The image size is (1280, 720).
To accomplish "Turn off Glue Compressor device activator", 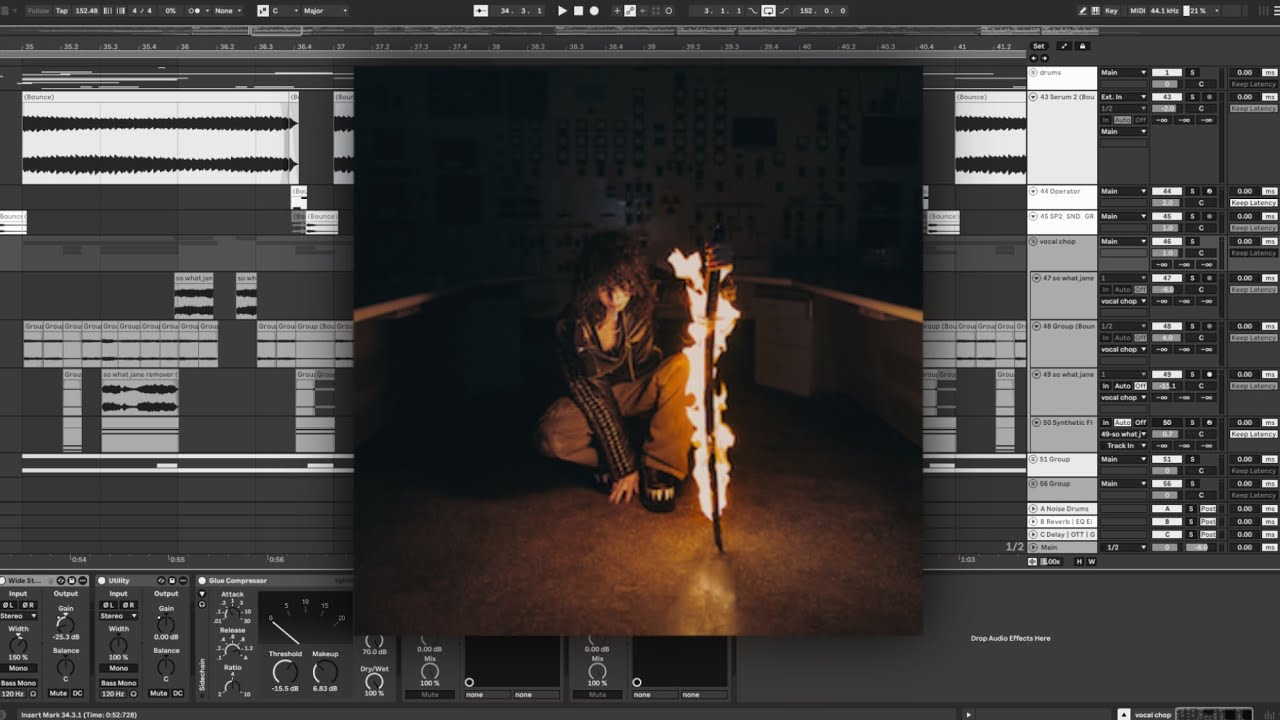I will click(x=202, y=581).
